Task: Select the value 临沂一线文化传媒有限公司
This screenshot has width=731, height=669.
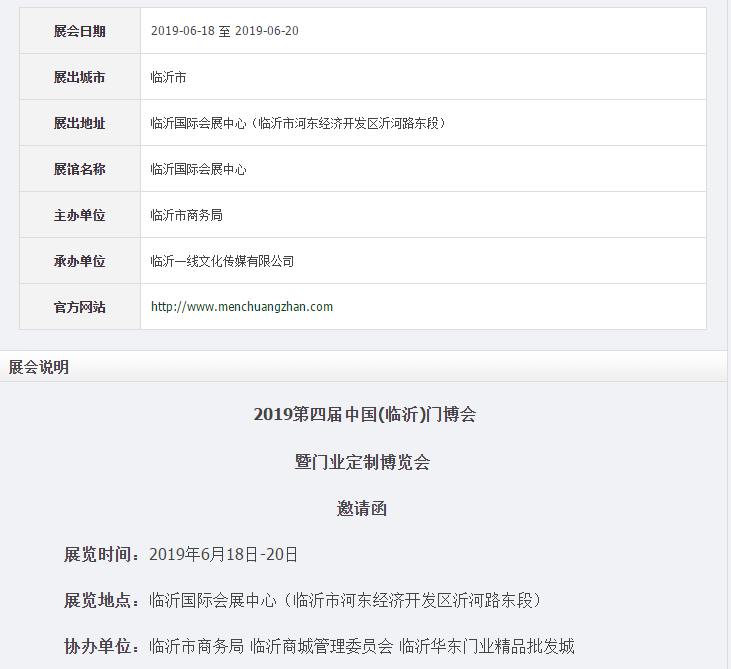Action: click(222, 261)
